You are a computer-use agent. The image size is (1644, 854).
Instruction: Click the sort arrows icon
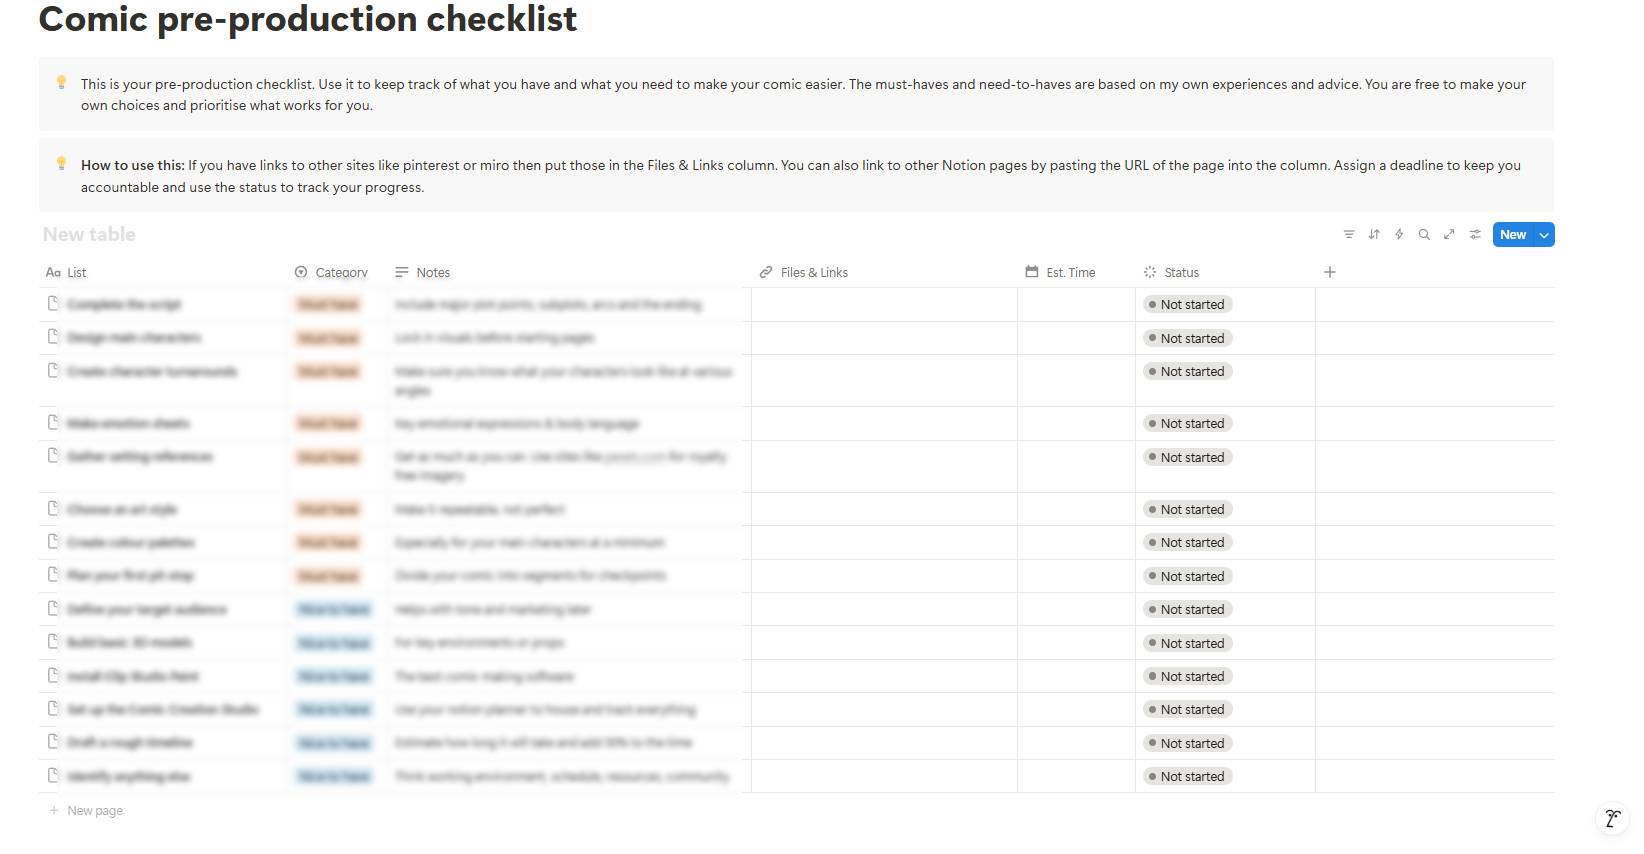tap(1374, 235)
